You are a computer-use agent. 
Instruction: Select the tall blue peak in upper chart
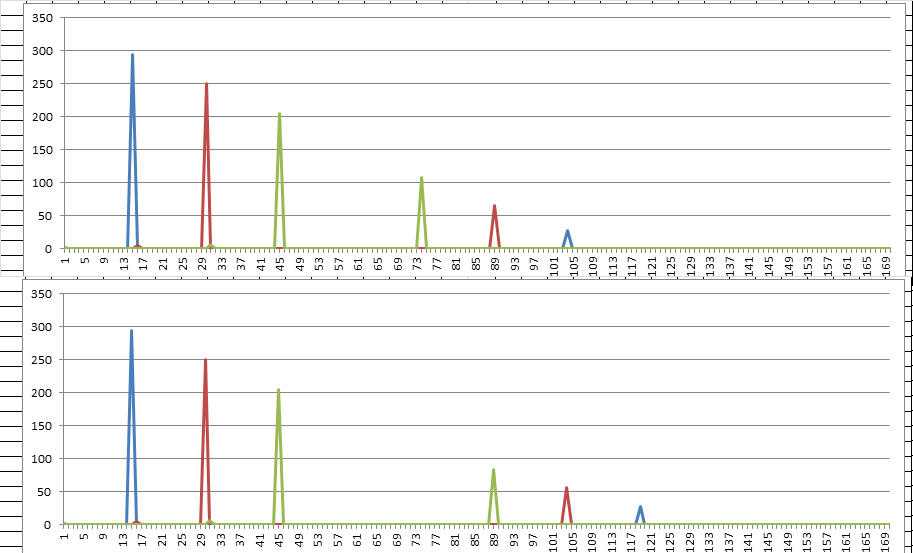pos(133,151)
